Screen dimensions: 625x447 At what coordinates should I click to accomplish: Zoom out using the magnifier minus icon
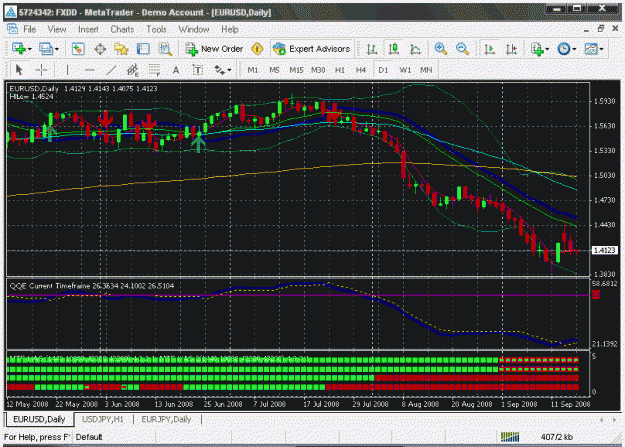[x=462, y=49]
